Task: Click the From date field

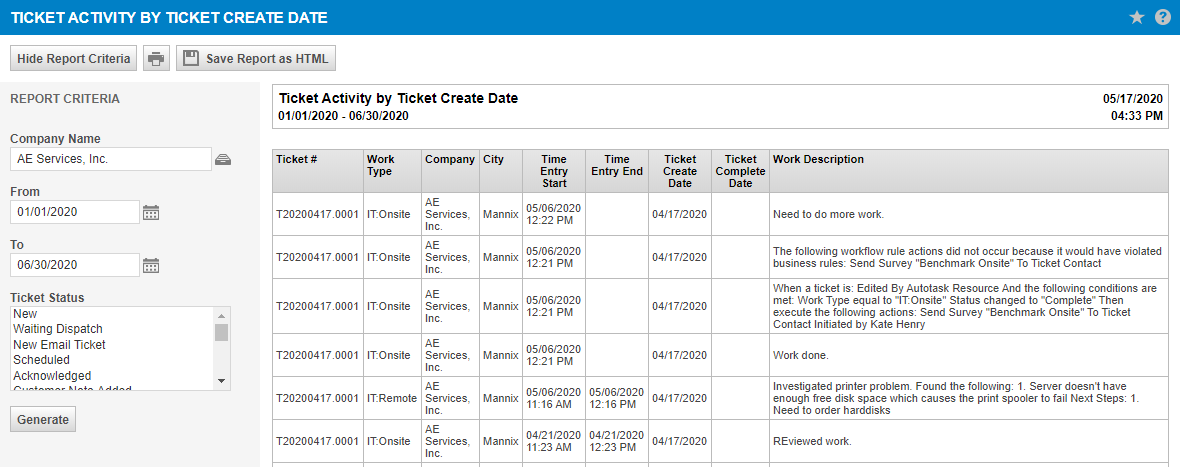Action: pyautogui.click(x=74, y=212)
